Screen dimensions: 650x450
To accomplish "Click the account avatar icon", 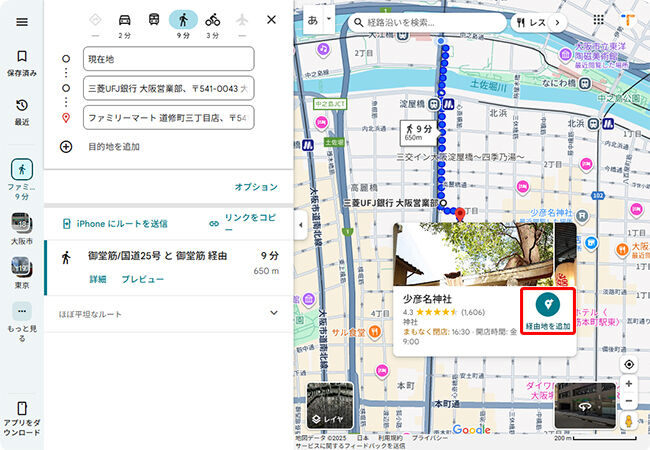I will pyautogui.click(x=628, y=20).
